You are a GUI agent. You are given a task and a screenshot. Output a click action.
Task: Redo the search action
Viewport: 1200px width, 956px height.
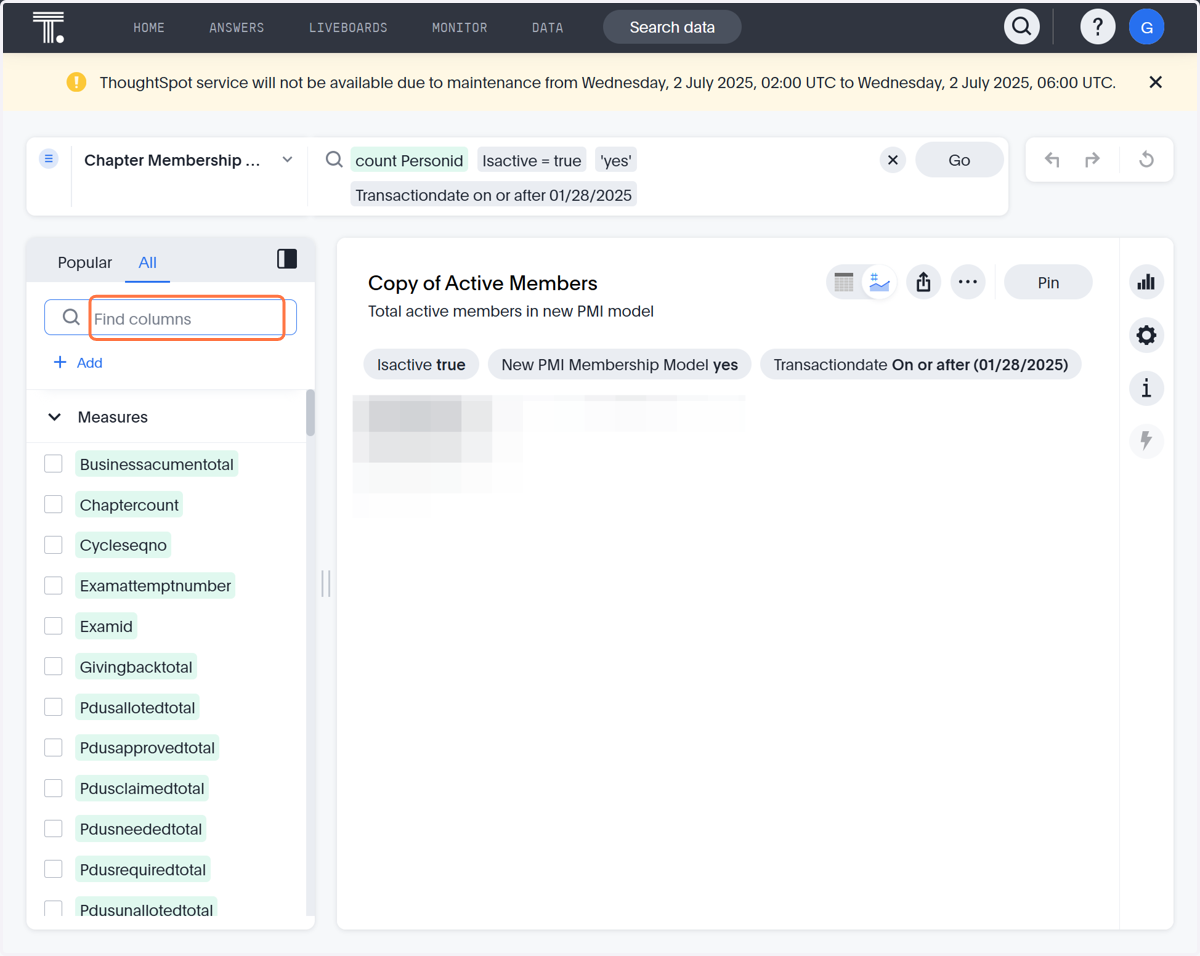(x=1093, y=160)
